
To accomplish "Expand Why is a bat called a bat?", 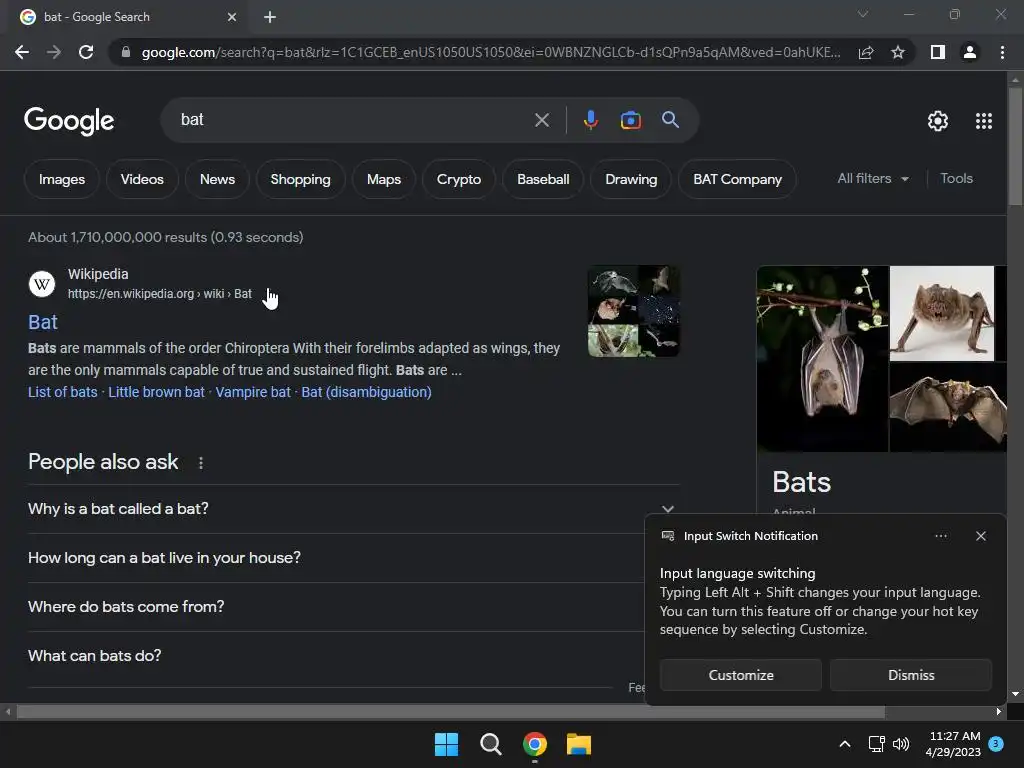I will pos(353,509).
